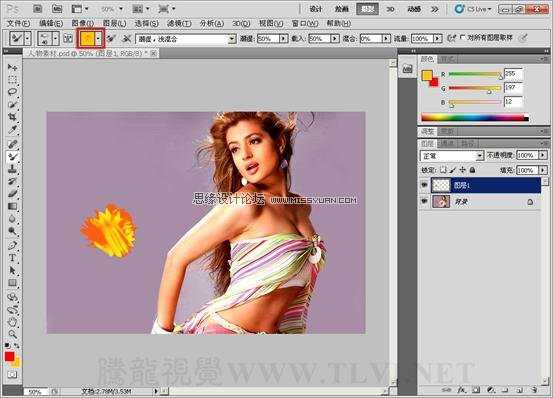Open the 填充 slider arrow in Layers panel
The image size is (553, 398).
pos(543,170)
